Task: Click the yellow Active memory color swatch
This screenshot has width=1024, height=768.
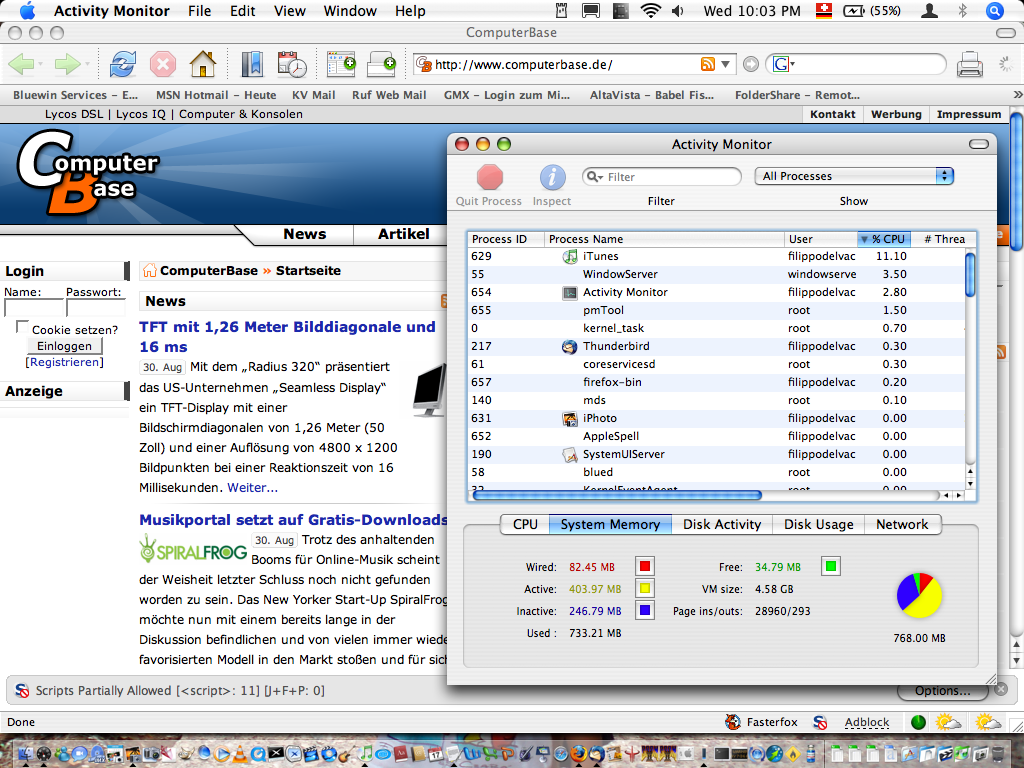Action: pos(645,588)
